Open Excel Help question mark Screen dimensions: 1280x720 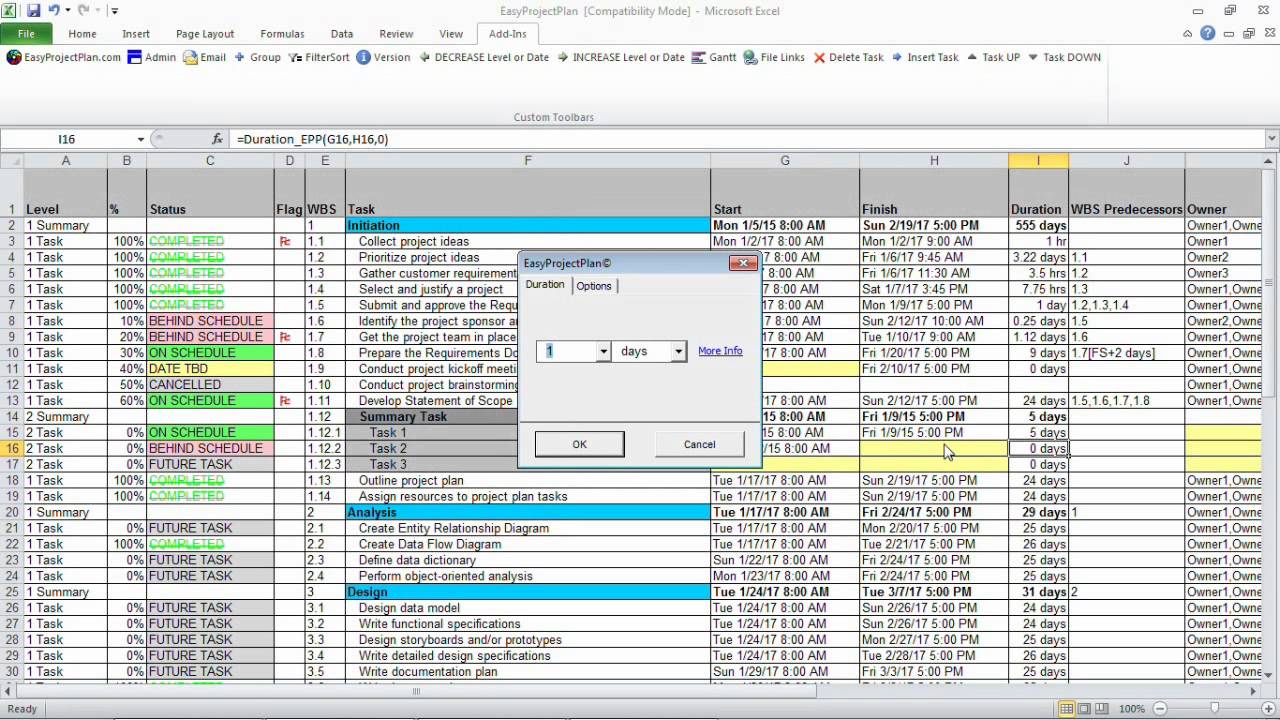tap(1208, 33)
